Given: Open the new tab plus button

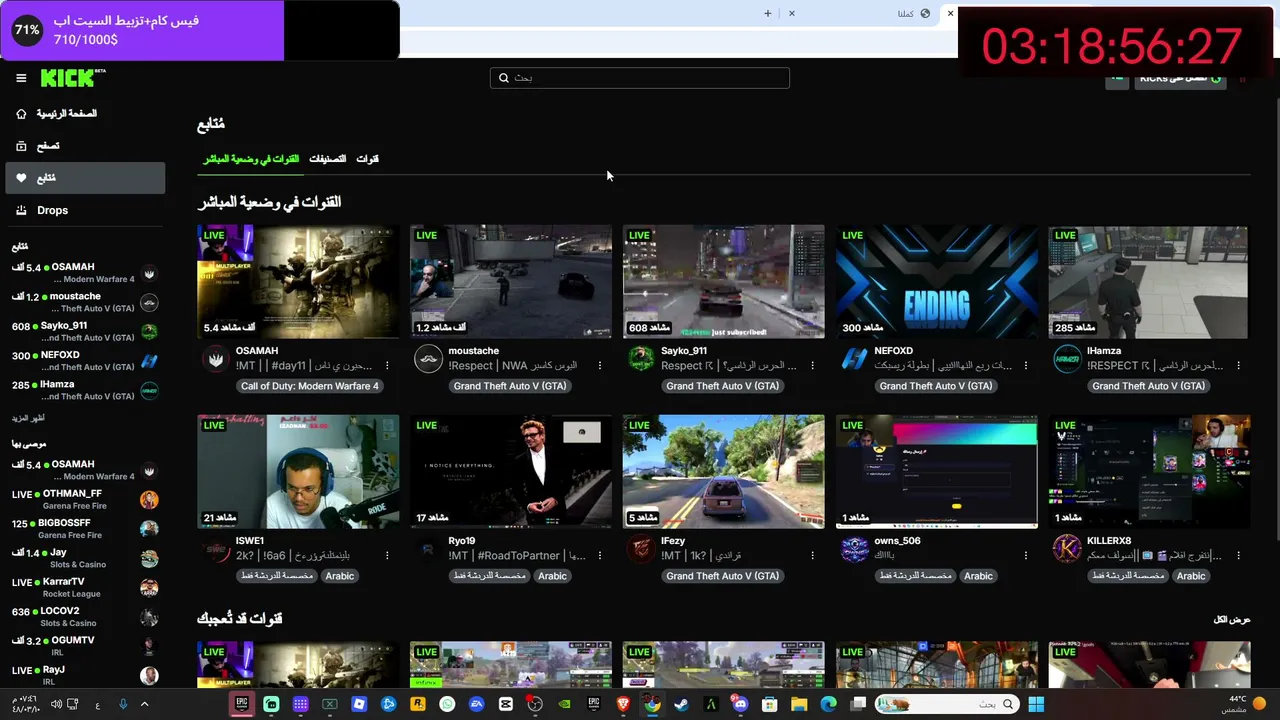Looking at the screenshot, I should click(x=768, y=13).
